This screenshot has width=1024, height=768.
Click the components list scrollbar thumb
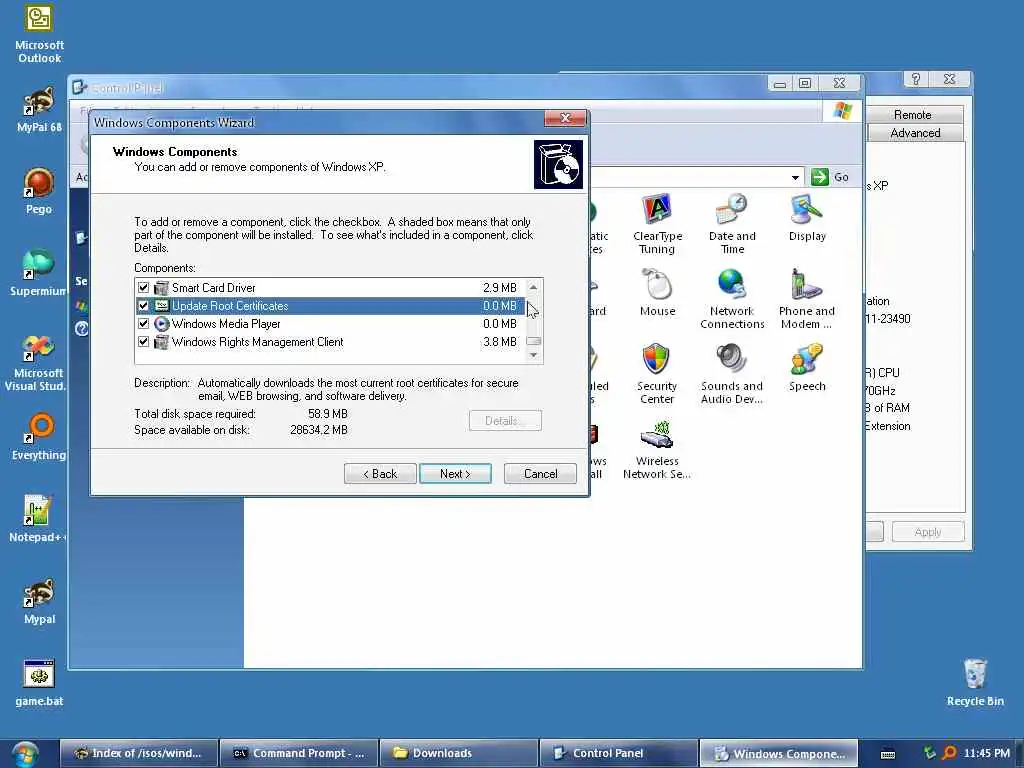tap(534, 341)
